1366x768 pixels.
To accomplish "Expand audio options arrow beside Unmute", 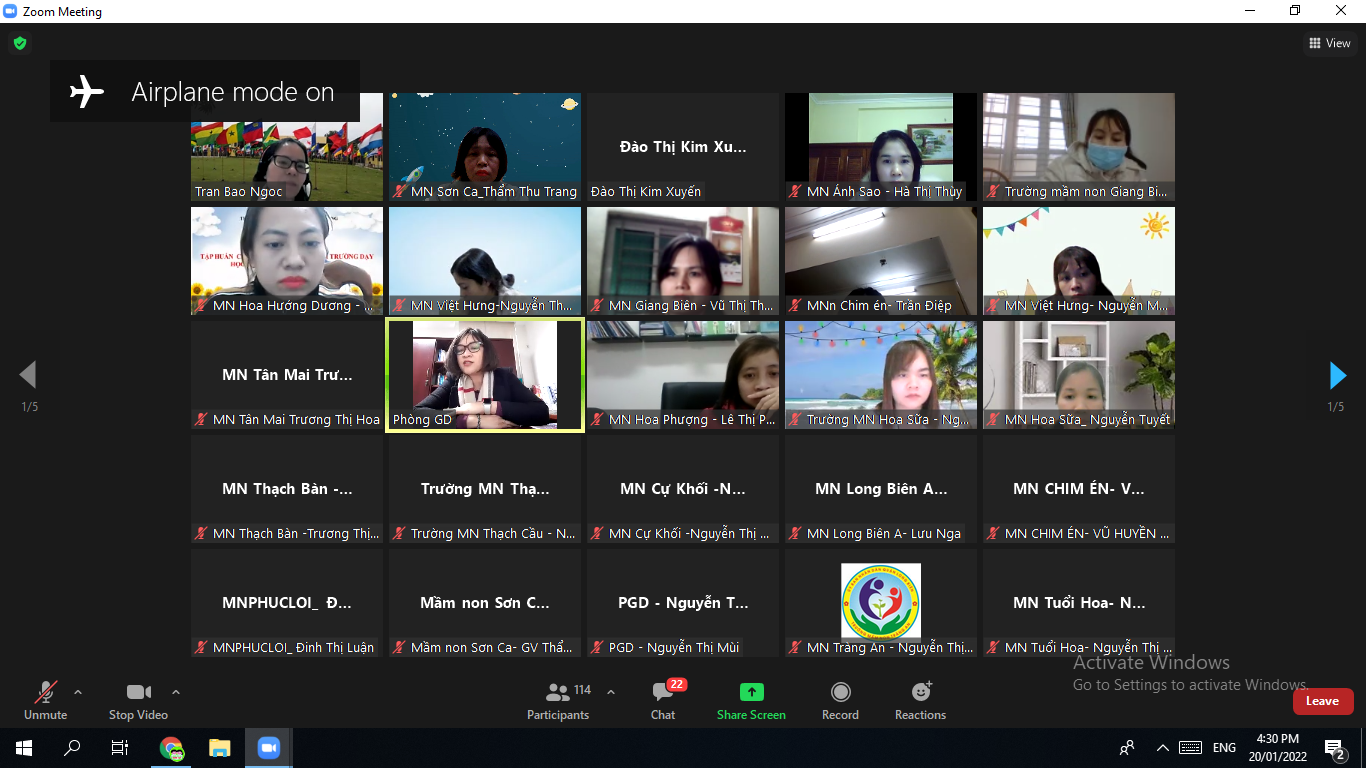I will click(78, 692).
